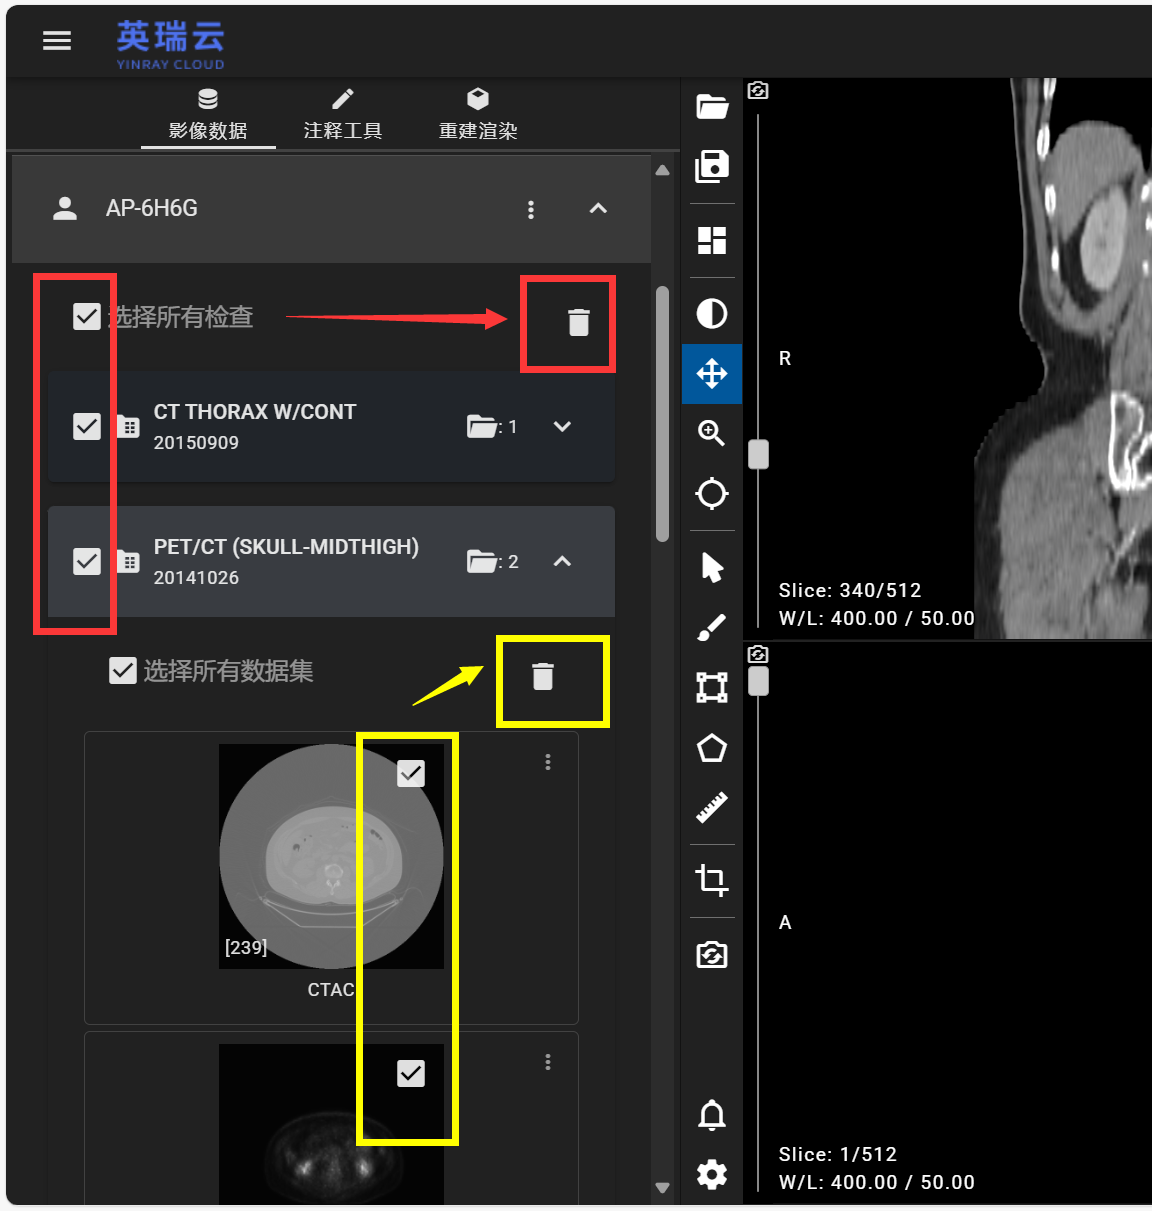Viewport: 1152px width, 1211px height.
Task: Select the polygon annotation tool
Action: coord(712,747)
